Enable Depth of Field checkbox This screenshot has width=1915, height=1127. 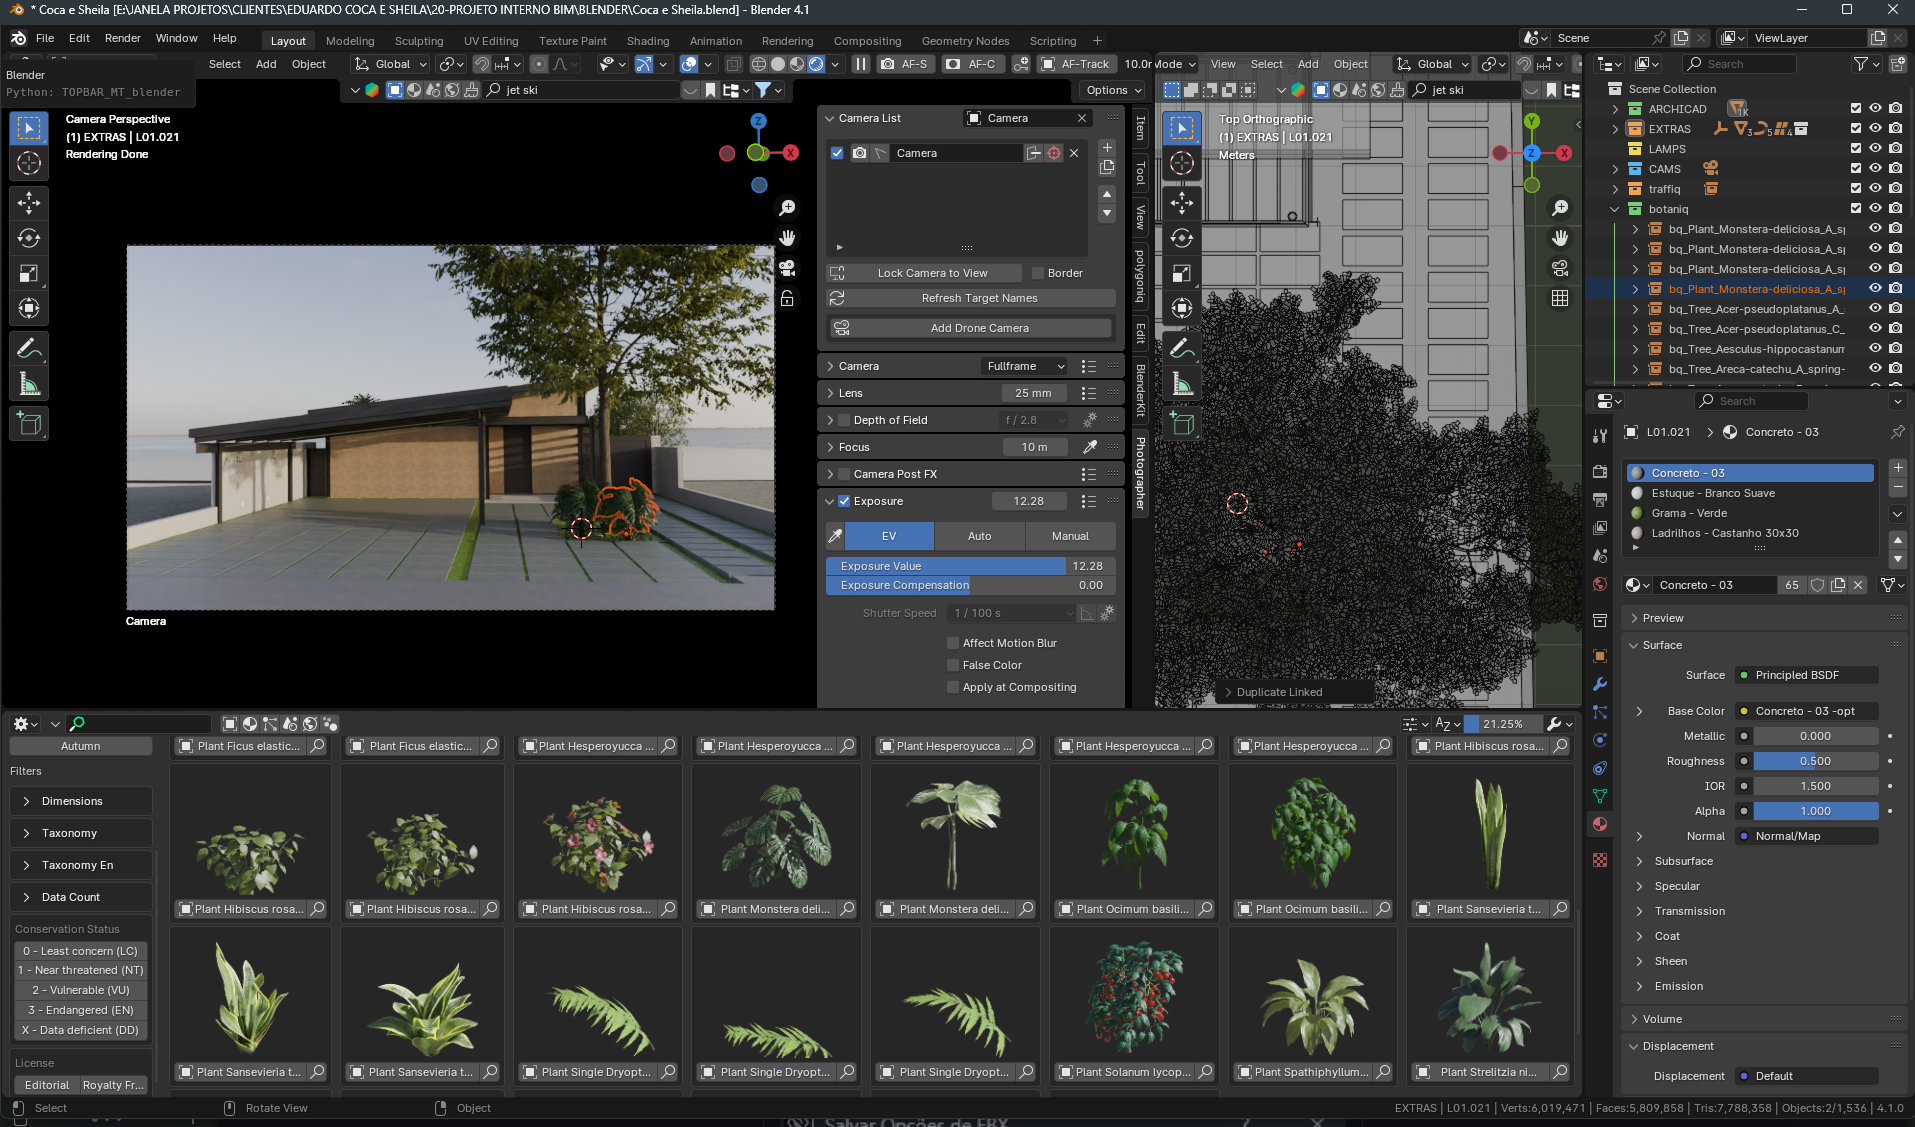[844, 420]
